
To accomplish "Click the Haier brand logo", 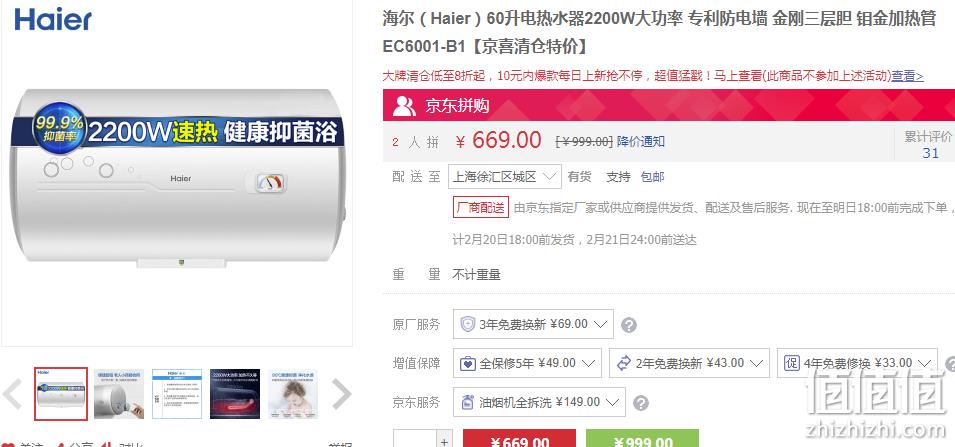I will 53,19.
